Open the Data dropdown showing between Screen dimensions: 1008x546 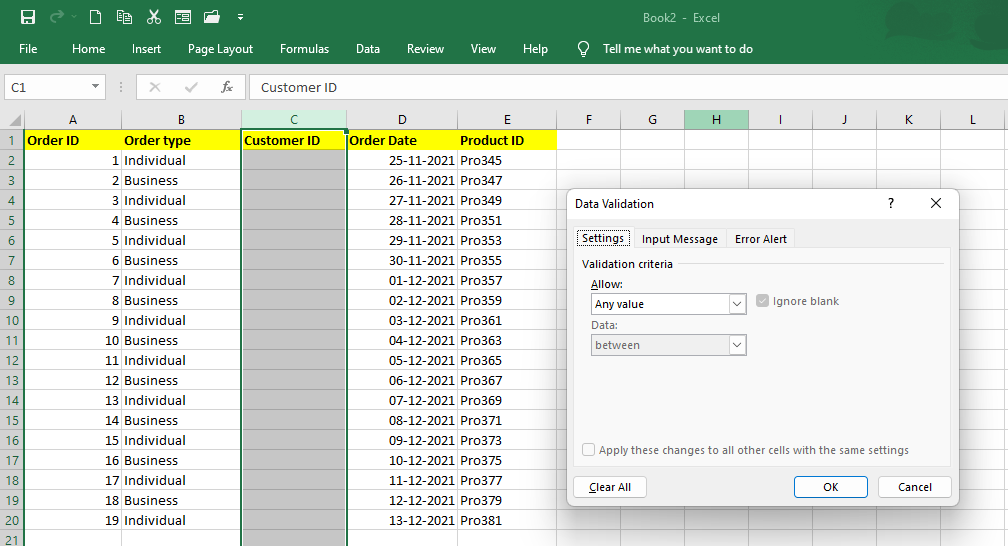tap(738, 345)
